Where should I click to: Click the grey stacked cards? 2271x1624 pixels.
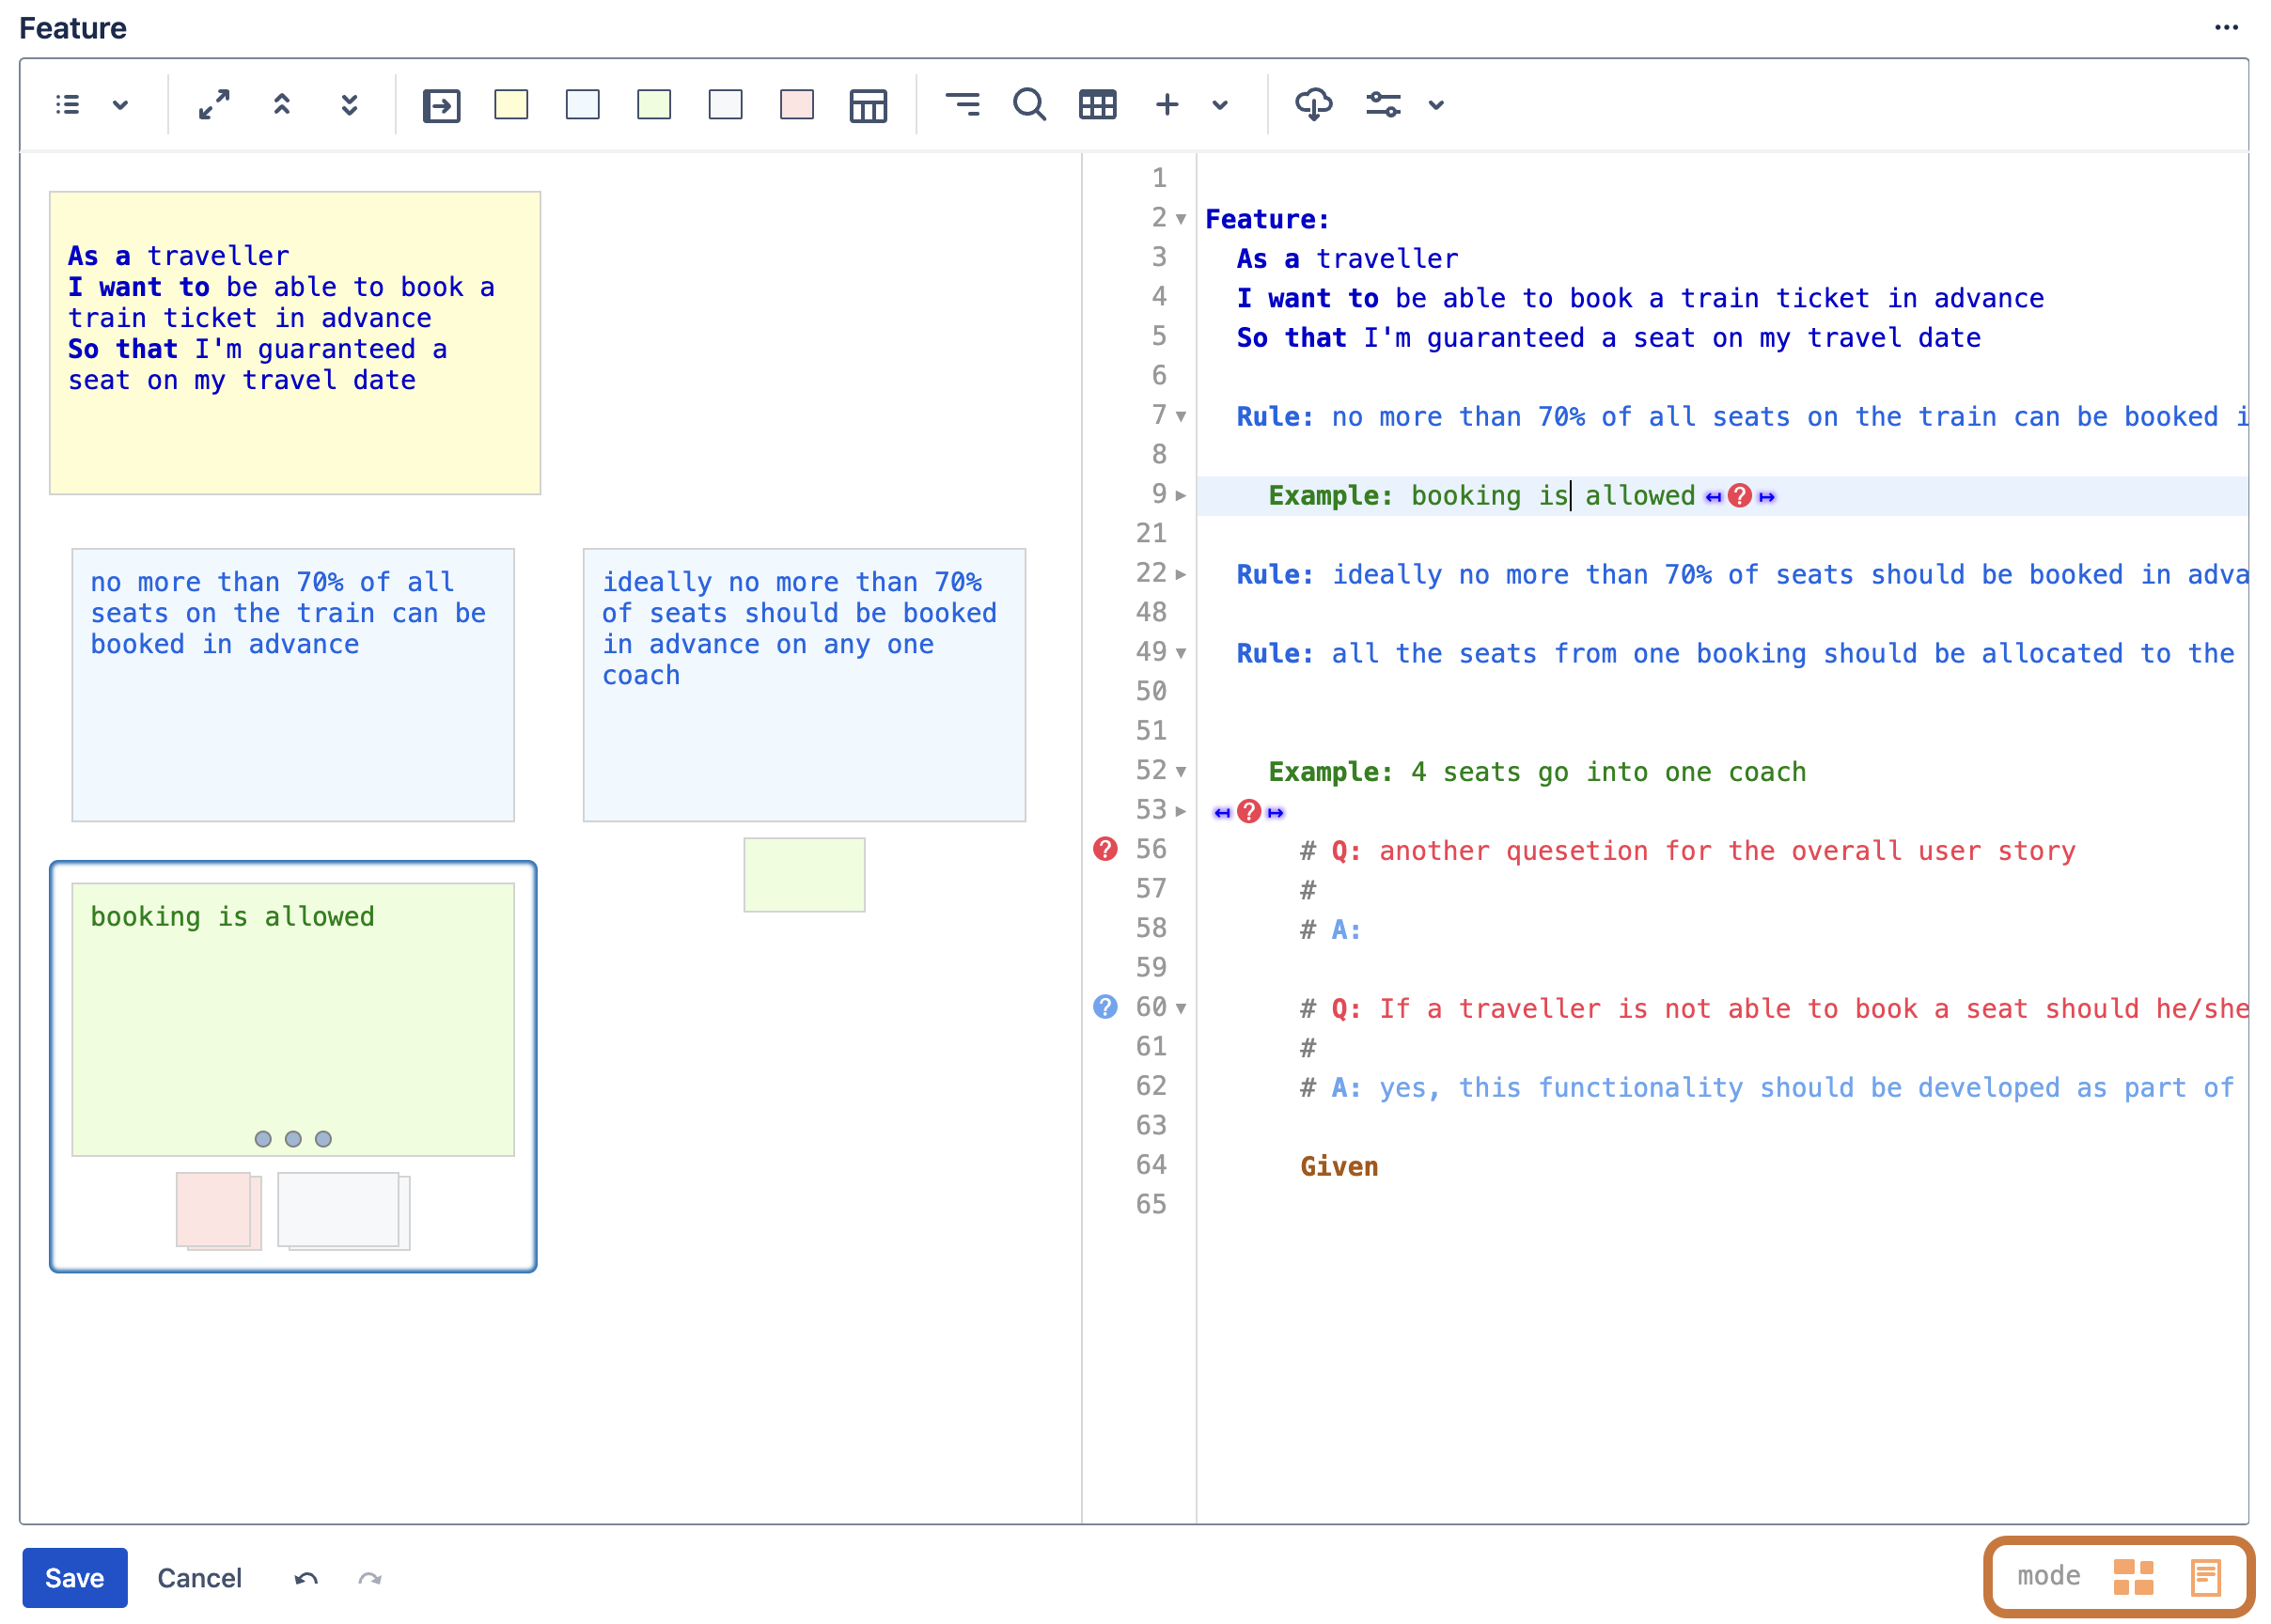(x=344, y=1211)
